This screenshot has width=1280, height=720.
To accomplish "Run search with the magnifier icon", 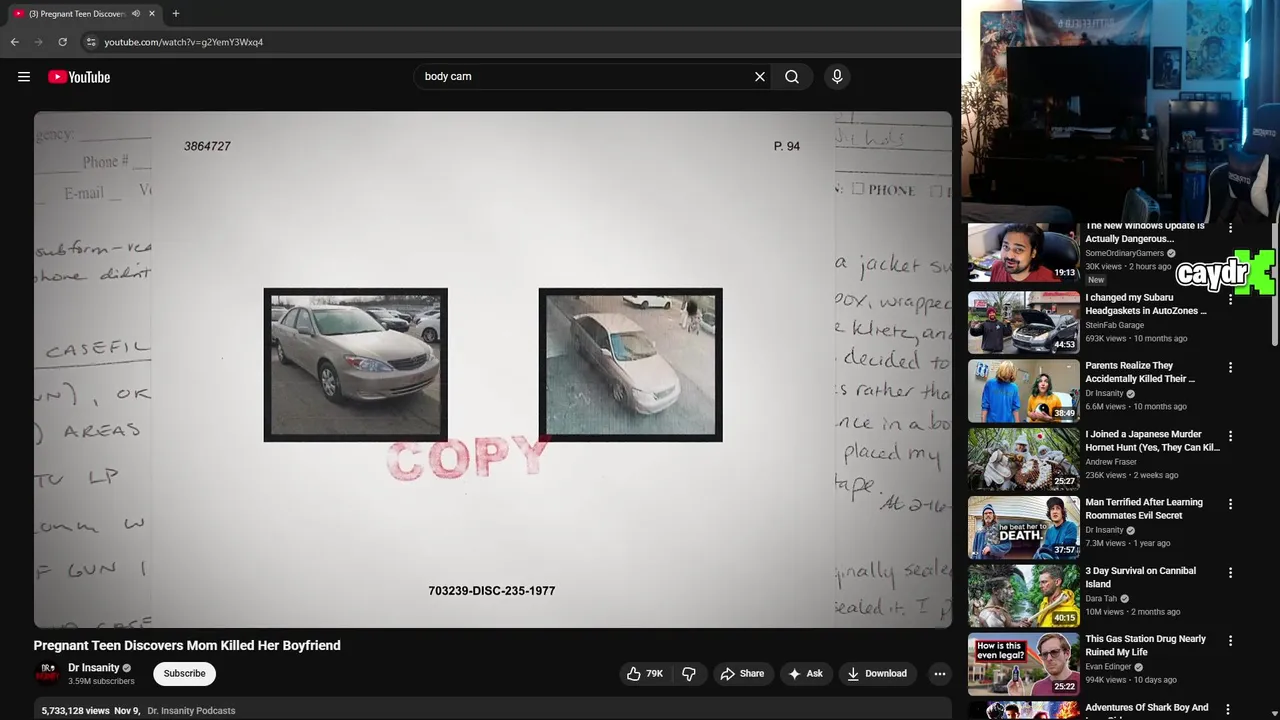I will [792, 76].
